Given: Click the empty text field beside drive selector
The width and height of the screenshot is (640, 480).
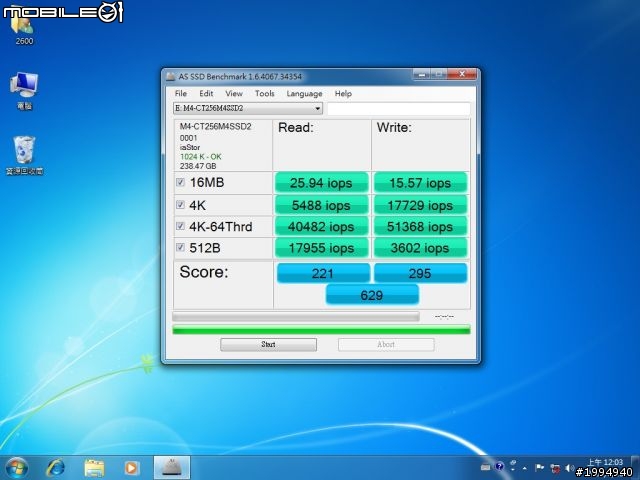Looking at the screenshot, I should click(x=398, y=109).
